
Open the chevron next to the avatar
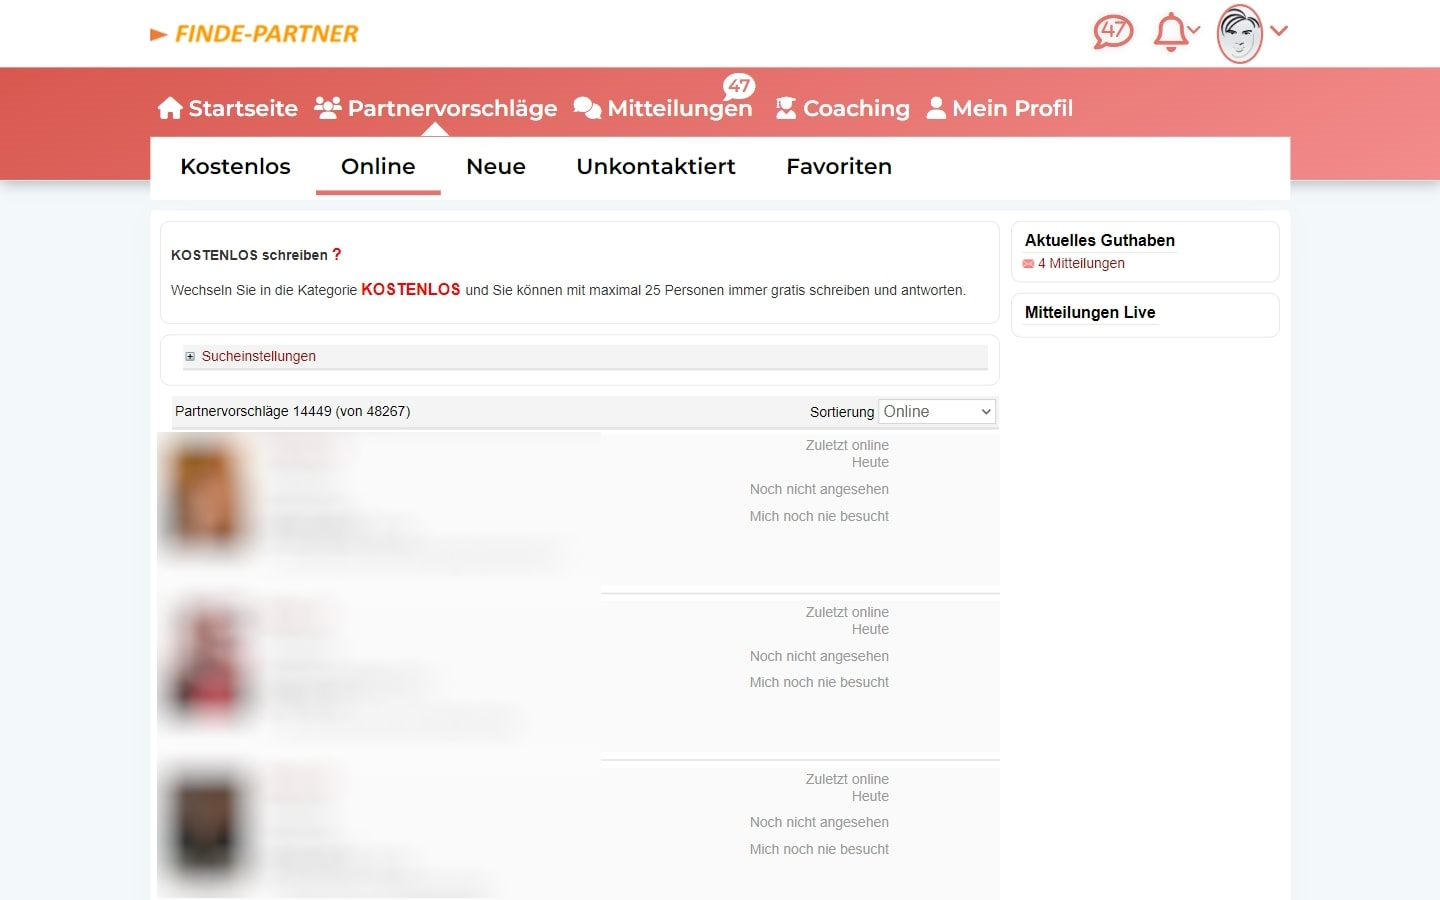point(1281,33)
